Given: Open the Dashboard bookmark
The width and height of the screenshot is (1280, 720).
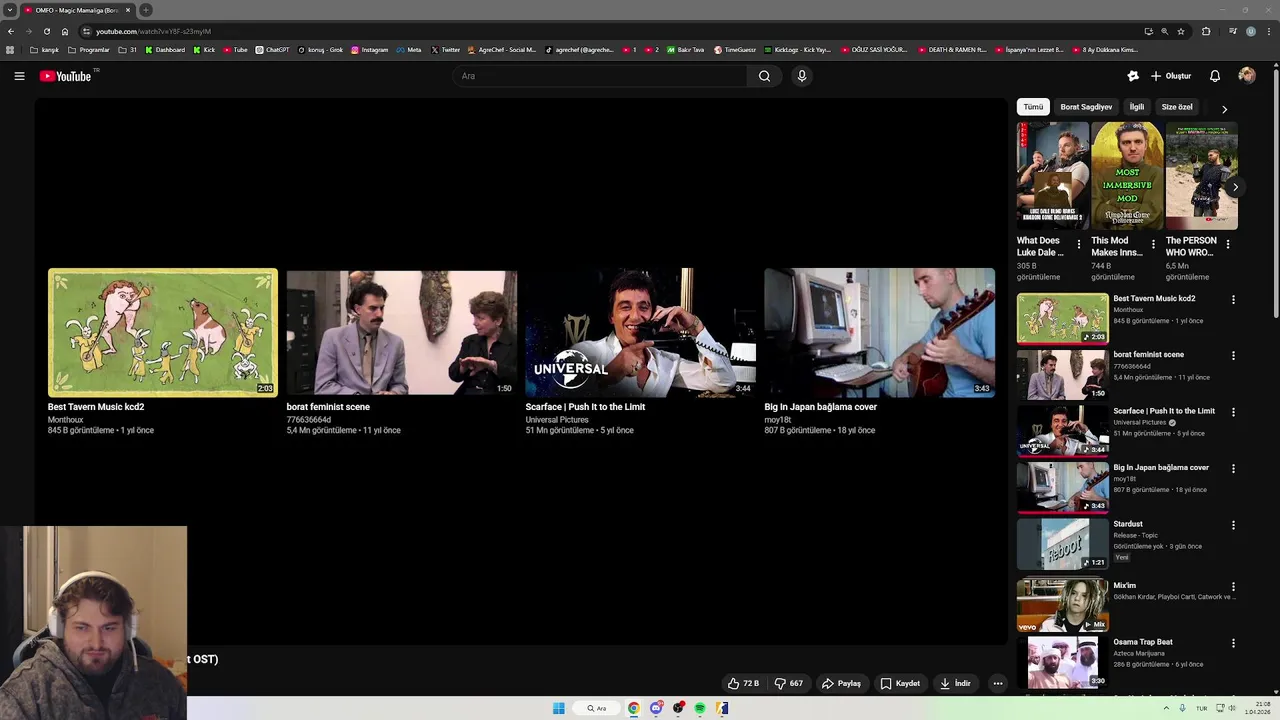Looking at the screenshot, I should (x=165, y=50).
